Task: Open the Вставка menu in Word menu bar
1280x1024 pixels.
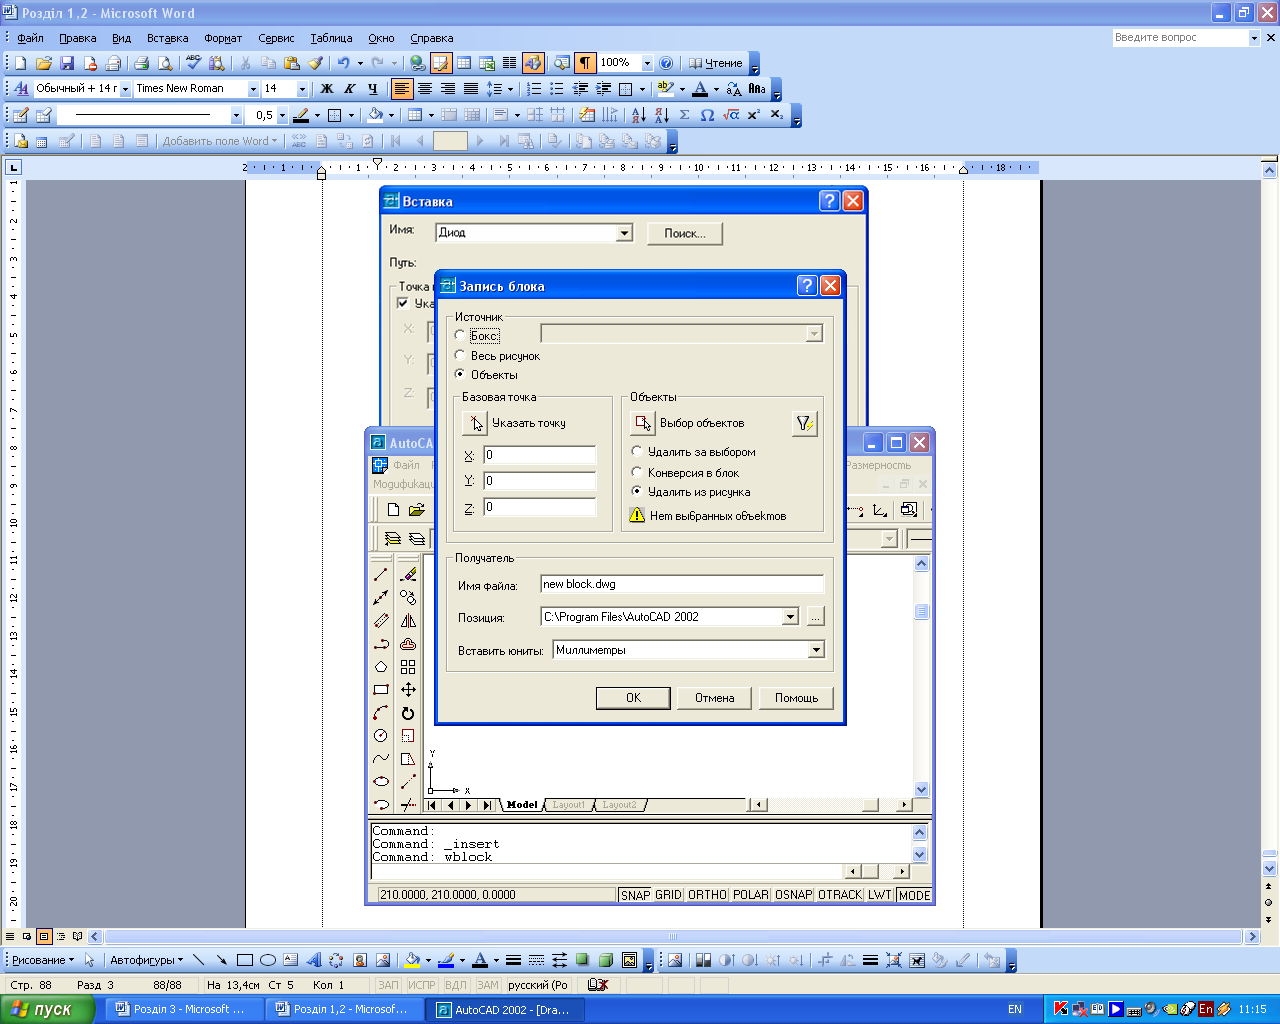Action: pos(167,38)
